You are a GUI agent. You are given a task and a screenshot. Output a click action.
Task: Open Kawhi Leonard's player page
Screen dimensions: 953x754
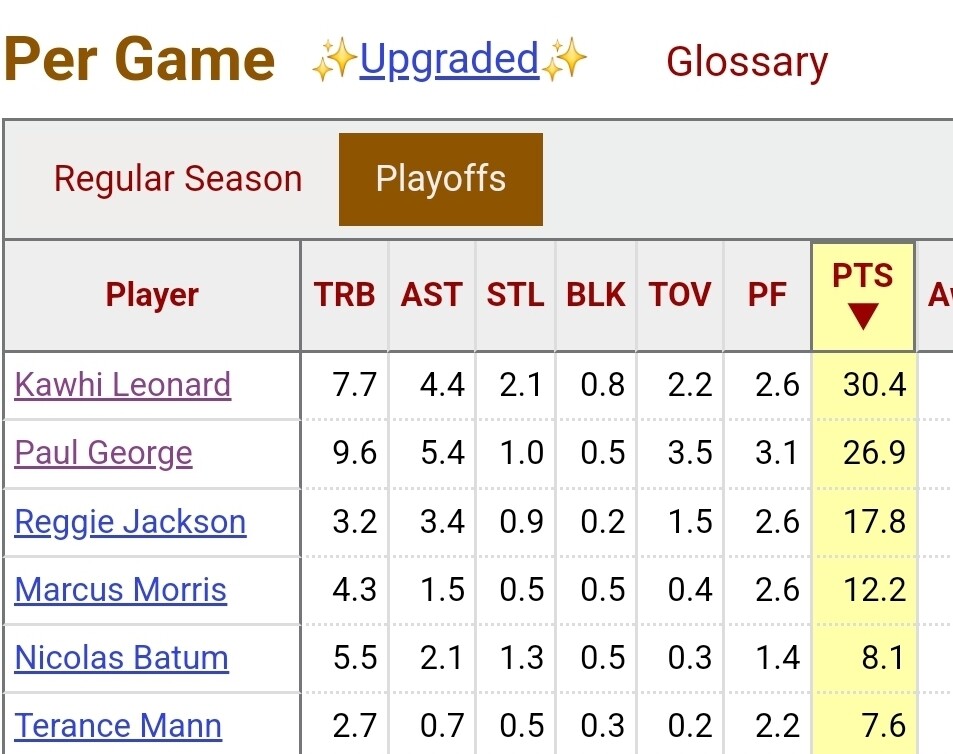[123, 385]
